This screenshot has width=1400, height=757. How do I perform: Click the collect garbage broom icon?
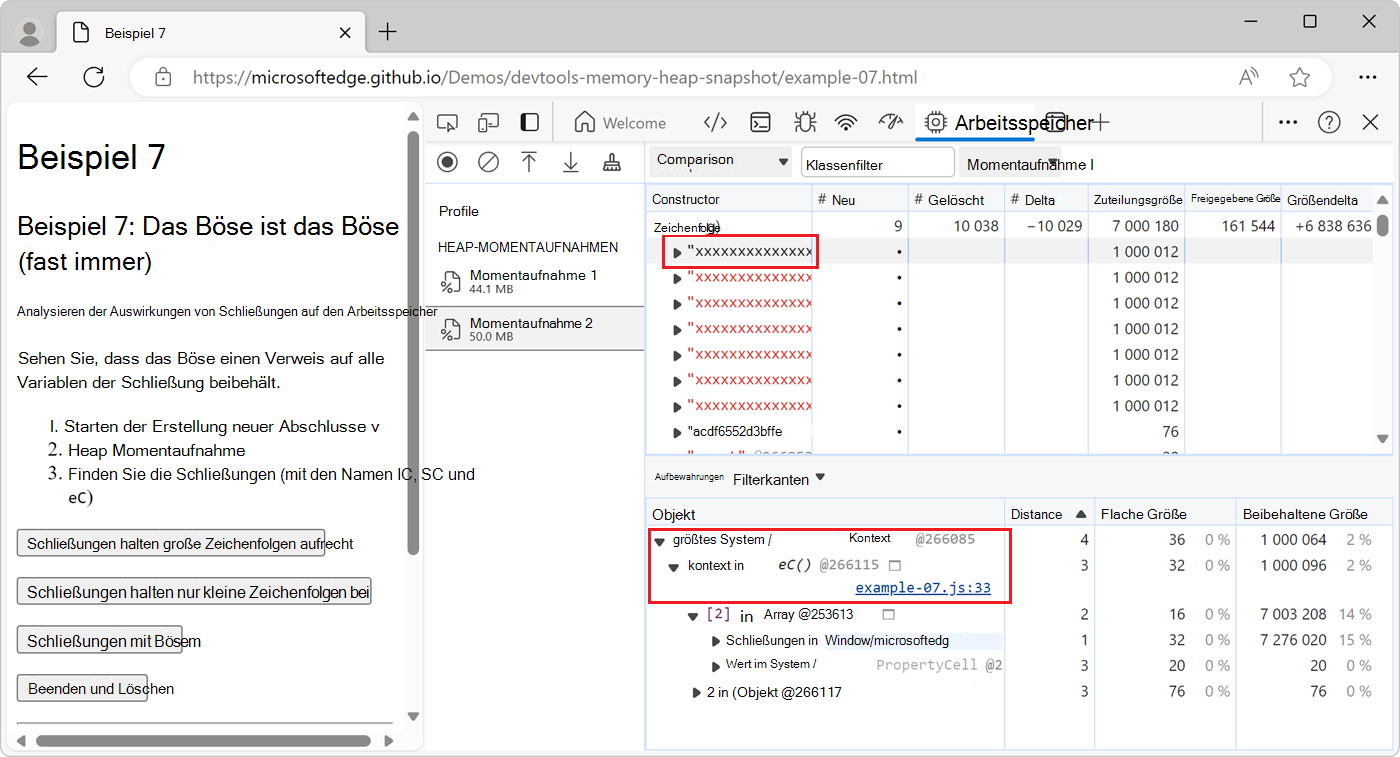611,162
